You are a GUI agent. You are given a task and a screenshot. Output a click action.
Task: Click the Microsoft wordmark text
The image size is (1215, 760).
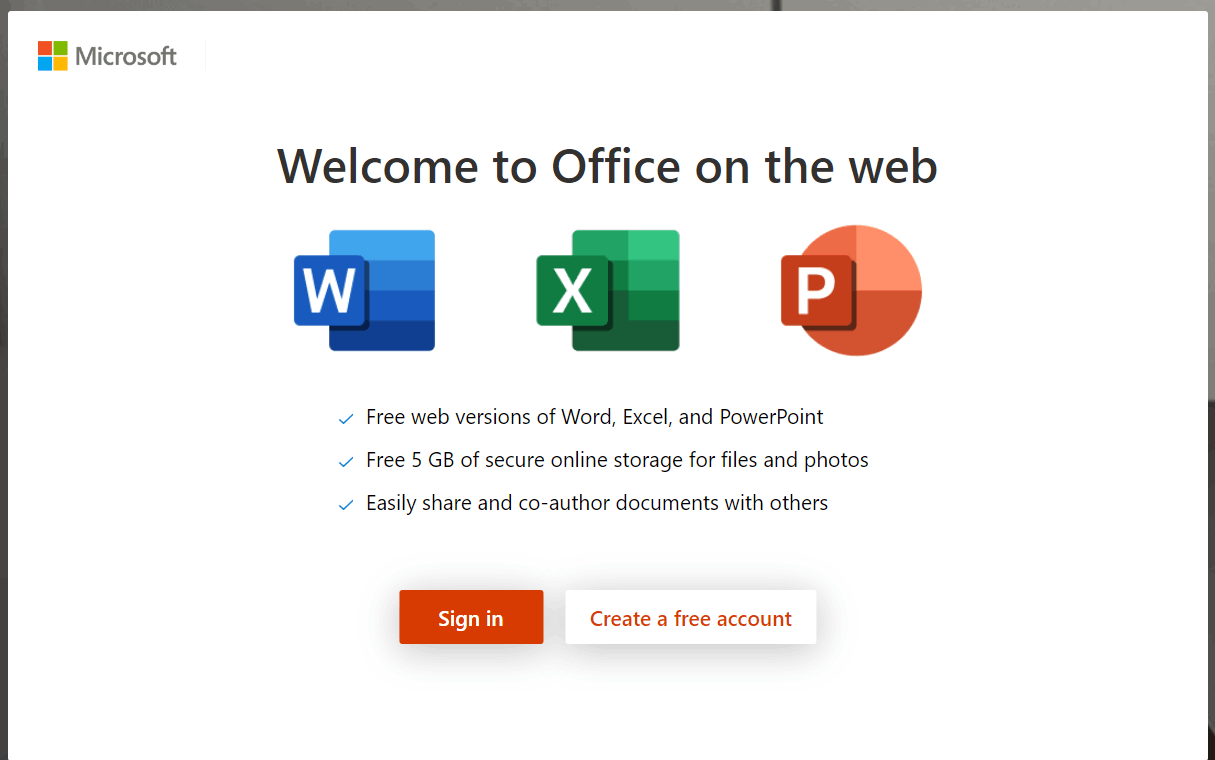pos(126,56)
